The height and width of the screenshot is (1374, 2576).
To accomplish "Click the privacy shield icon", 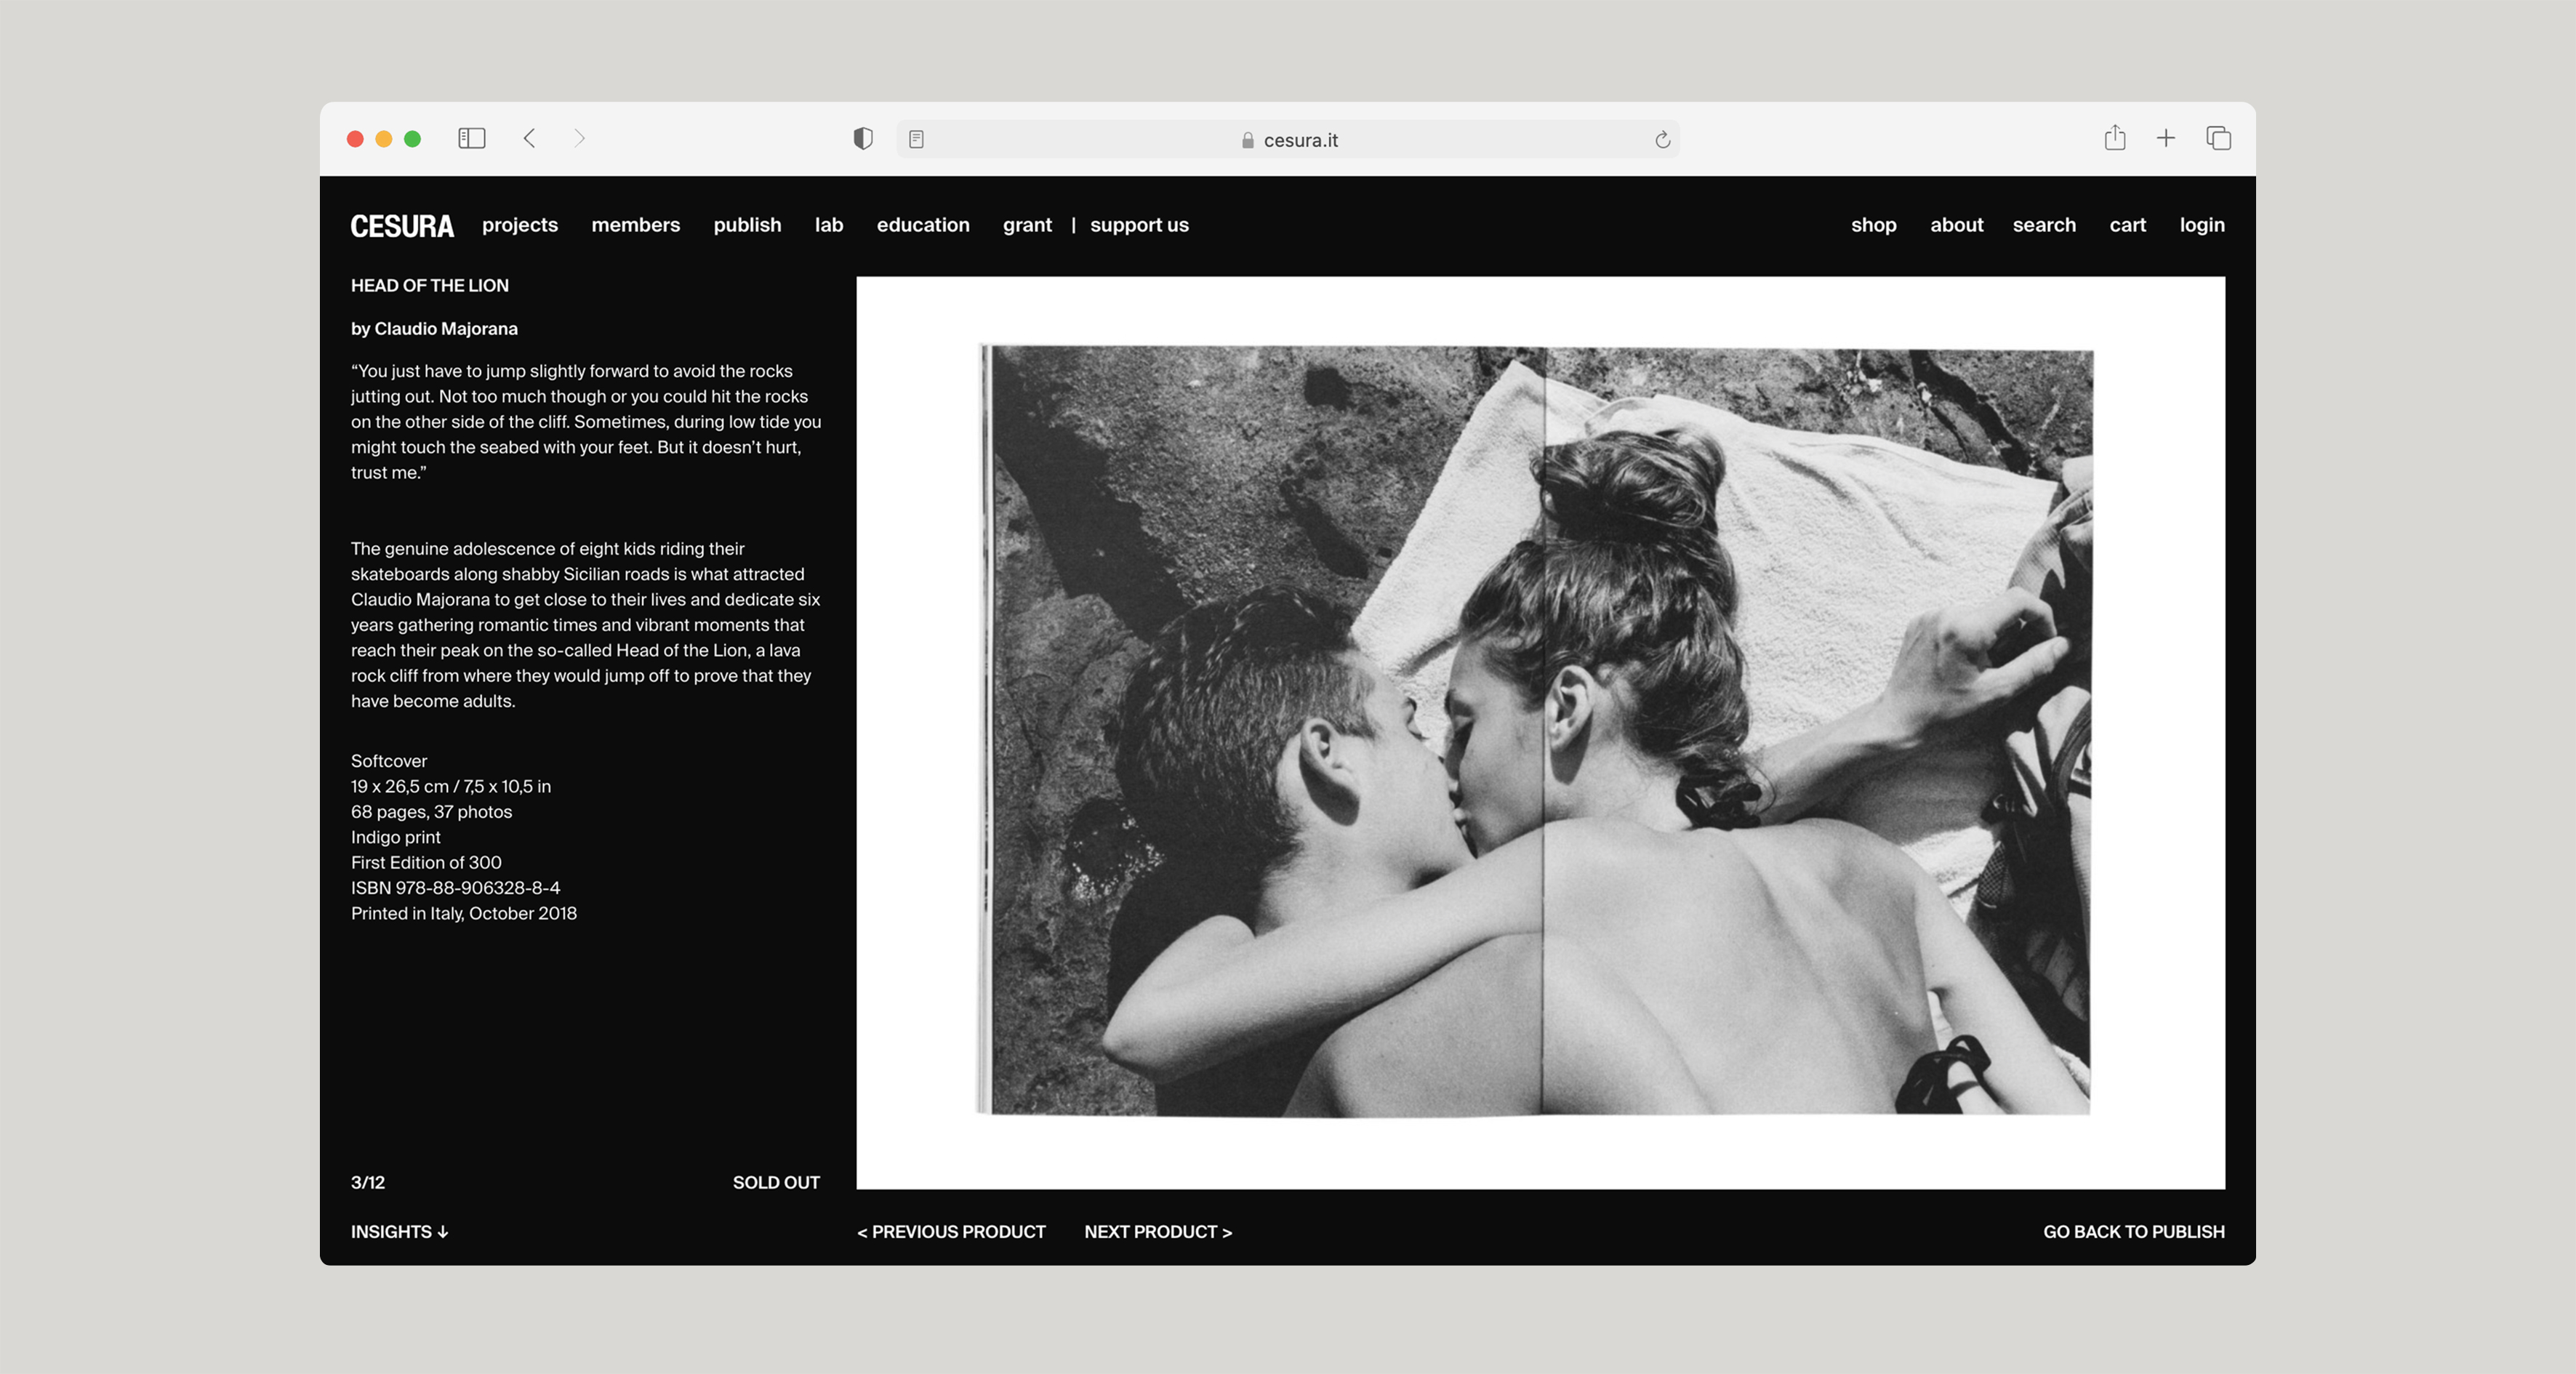I will pos(862,139).
